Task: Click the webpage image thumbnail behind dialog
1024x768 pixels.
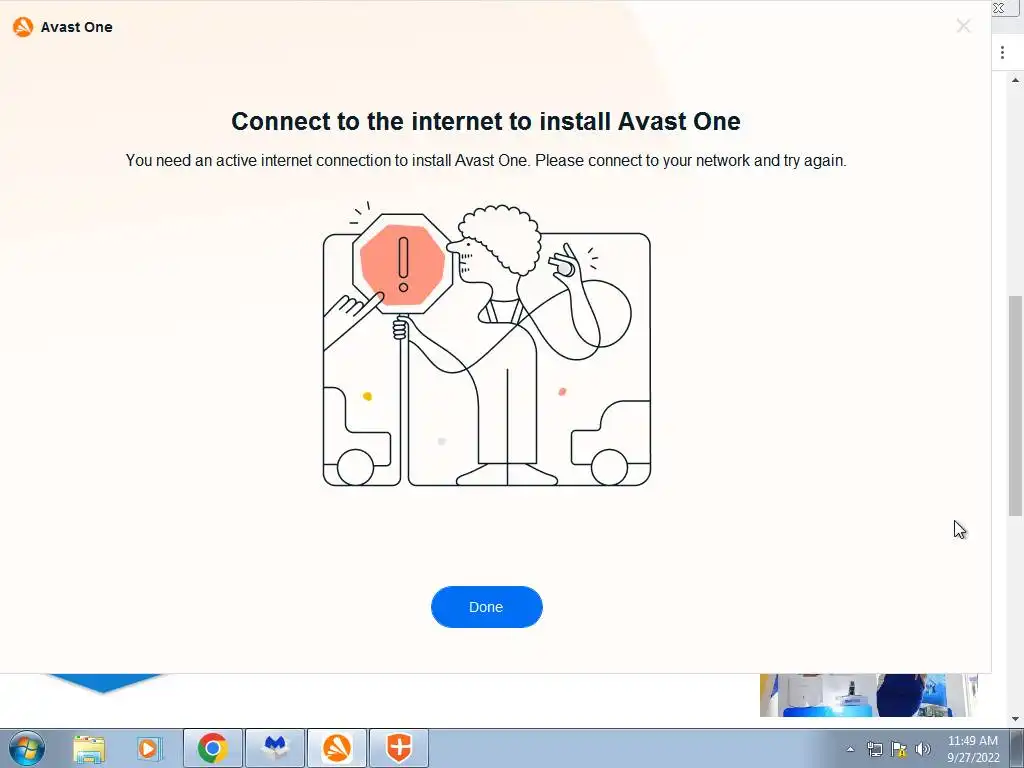Action: [x=869, y=695]
